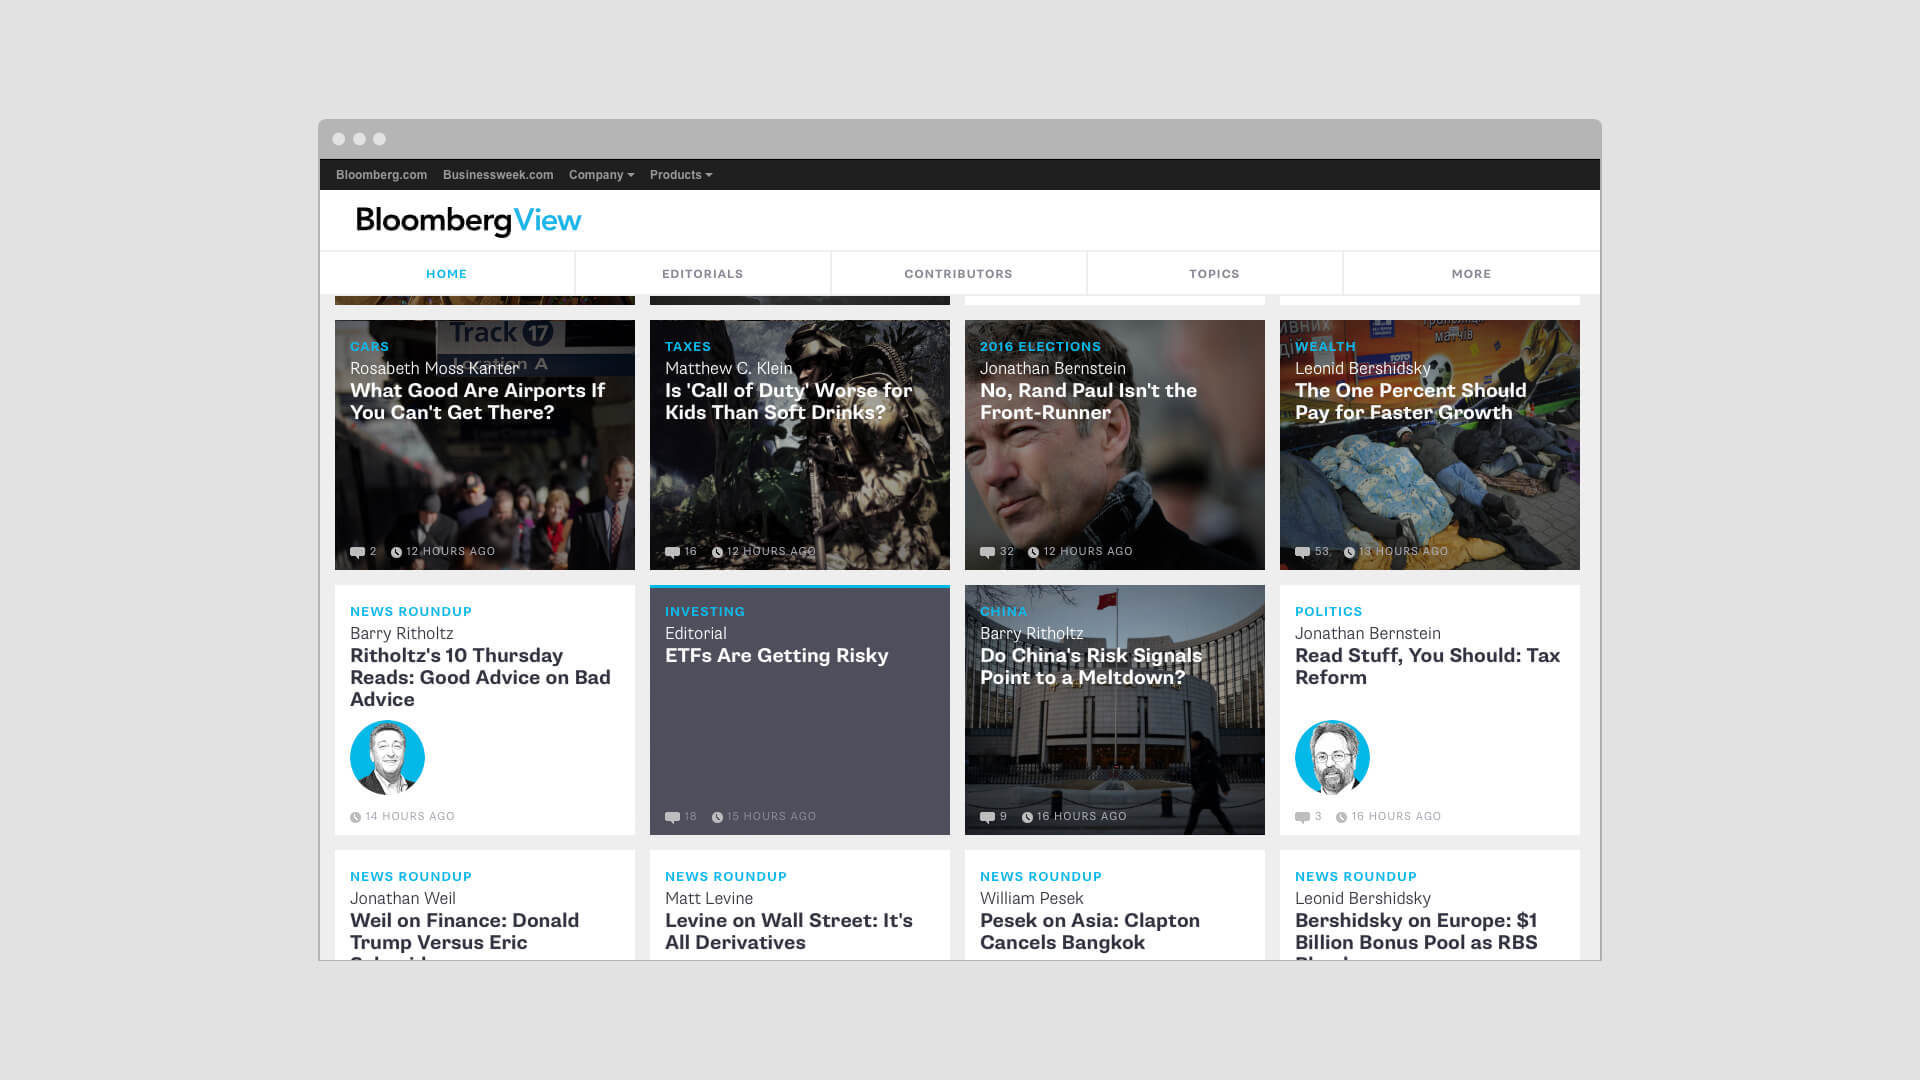Expand the Company dropdown
Viewport: 1920px width, 1080px height.
(601, 175)
